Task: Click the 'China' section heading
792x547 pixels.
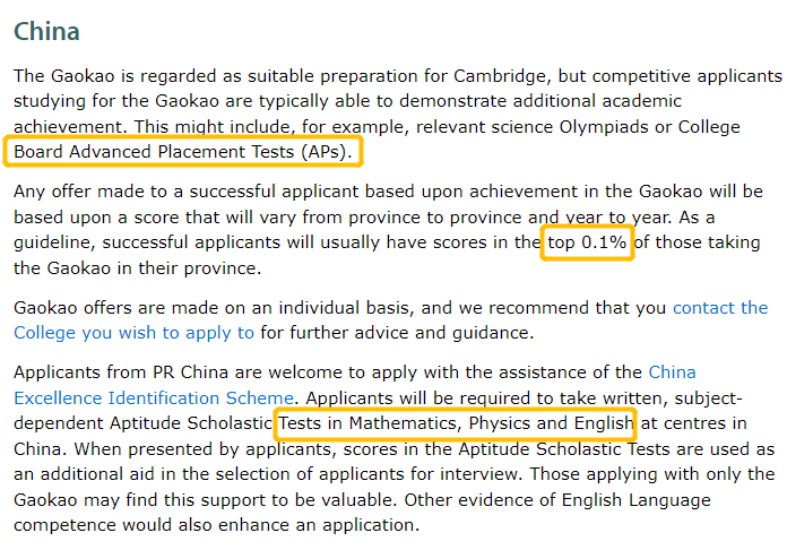Action: 46,31
